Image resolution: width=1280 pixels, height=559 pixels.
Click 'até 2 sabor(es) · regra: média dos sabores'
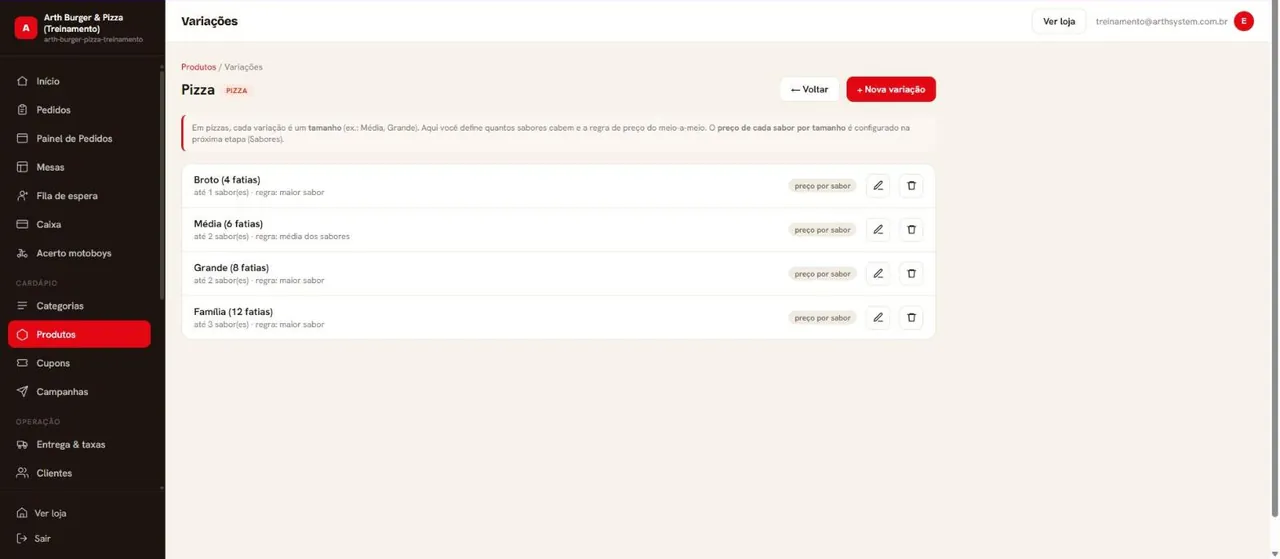click(272, 237)
